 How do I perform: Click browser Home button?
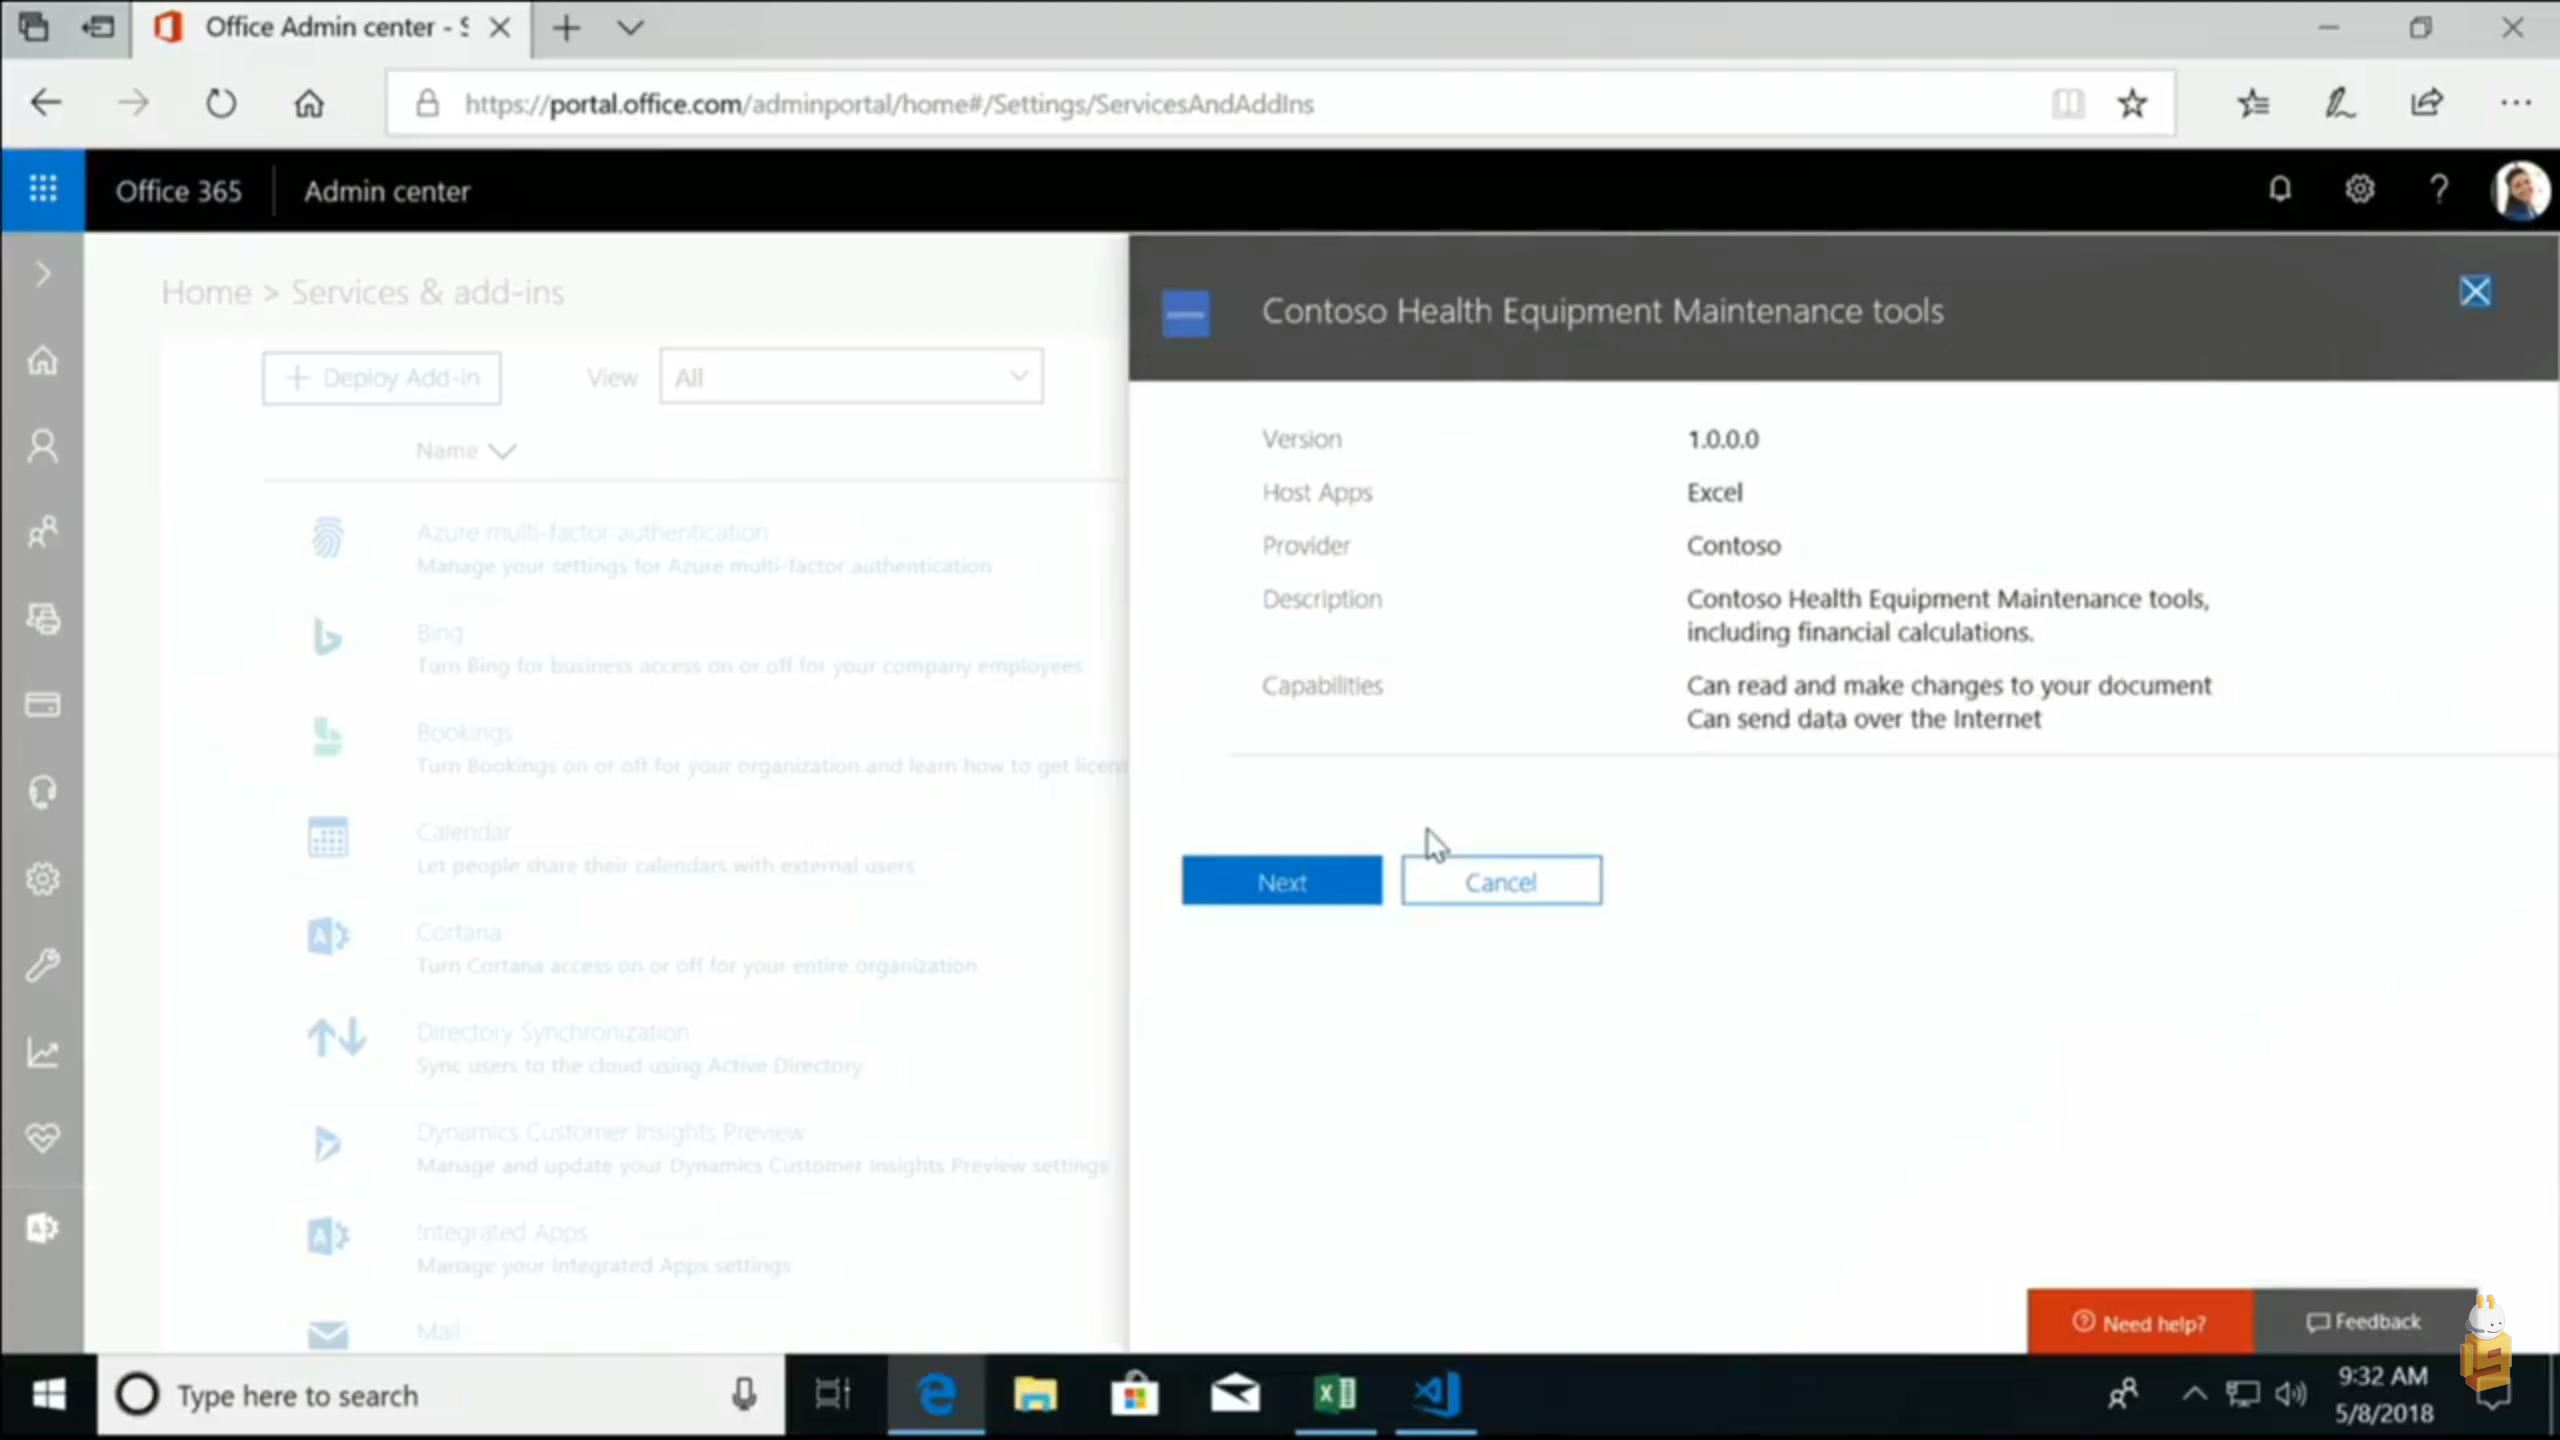coord(309,103)
